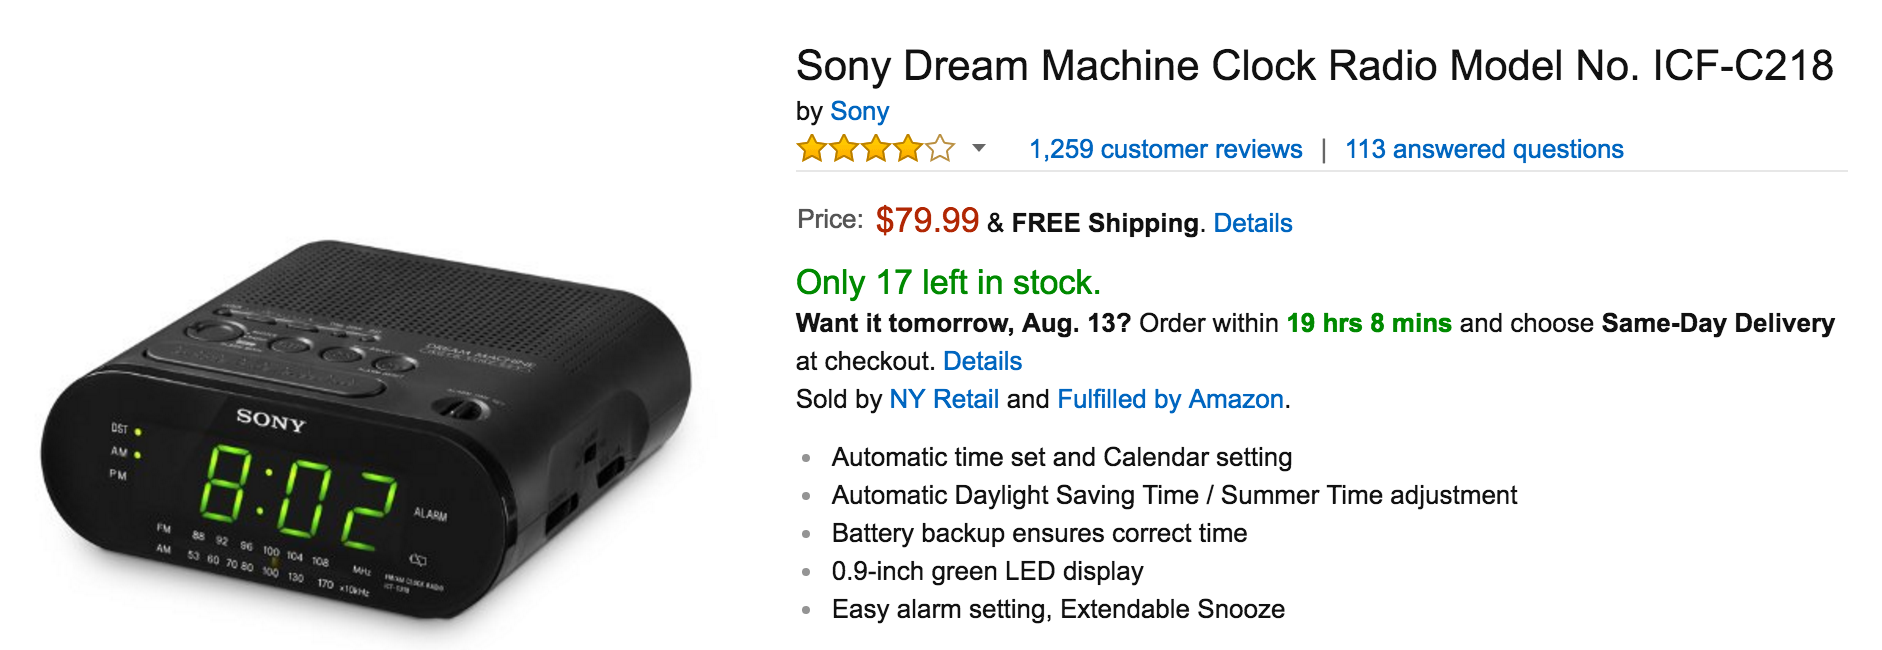Click the Only 17 left in stock text
This screenshot has width=1882, height=650.
(x=946, y=283)
